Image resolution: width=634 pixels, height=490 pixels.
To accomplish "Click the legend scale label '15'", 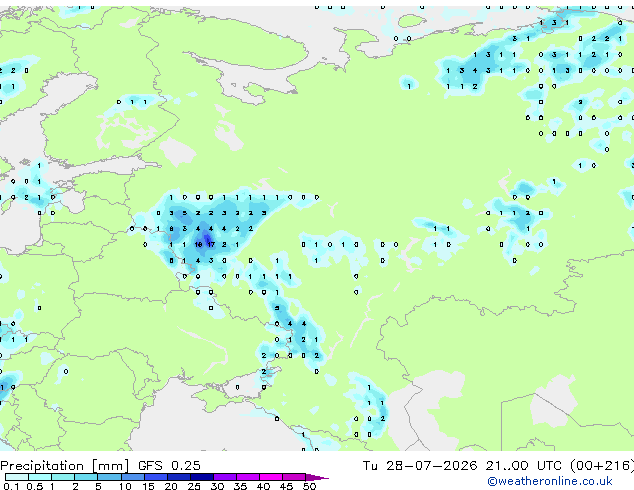I will [148, 486].
